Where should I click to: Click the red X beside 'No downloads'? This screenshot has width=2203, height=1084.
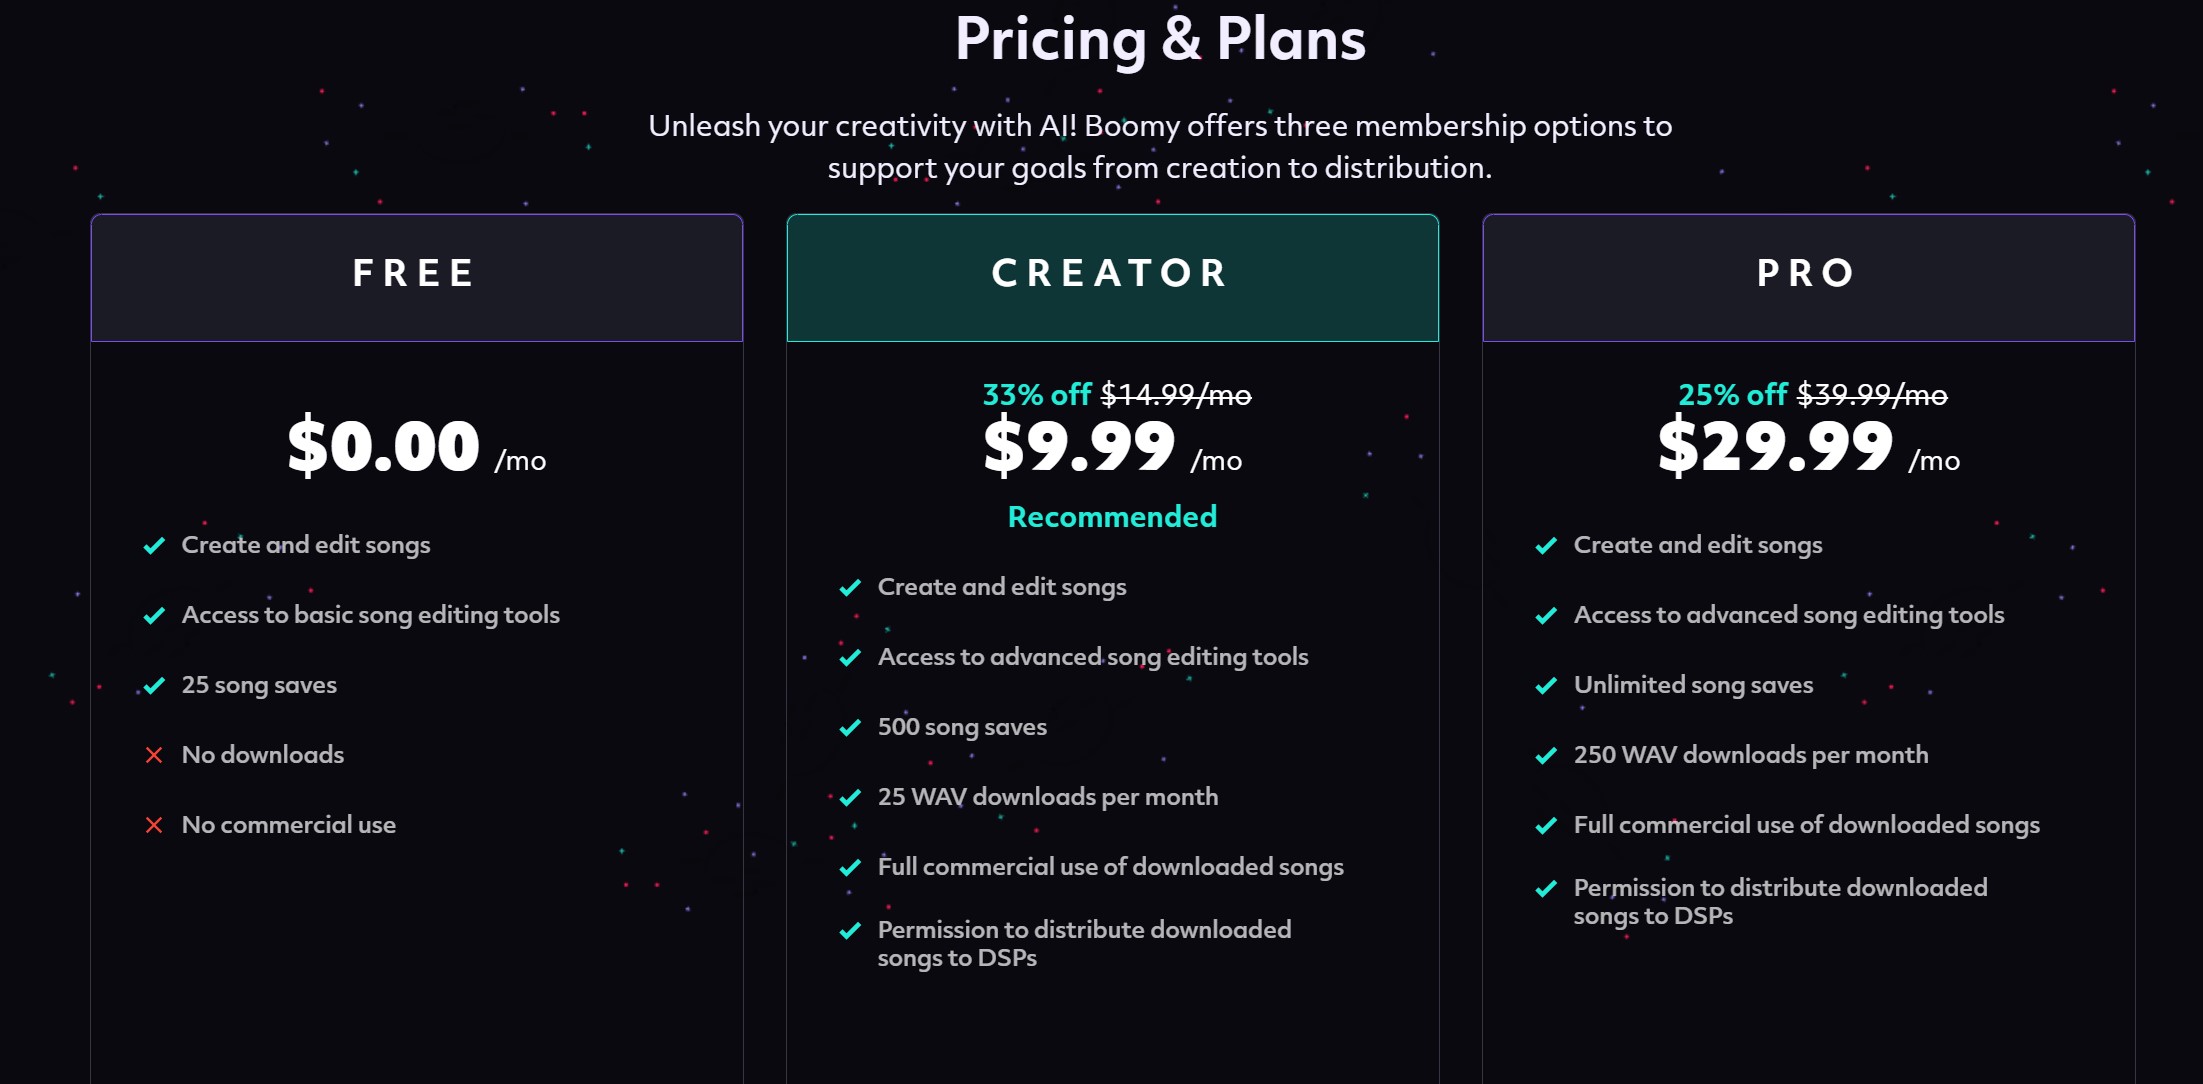tap(154, 755)
